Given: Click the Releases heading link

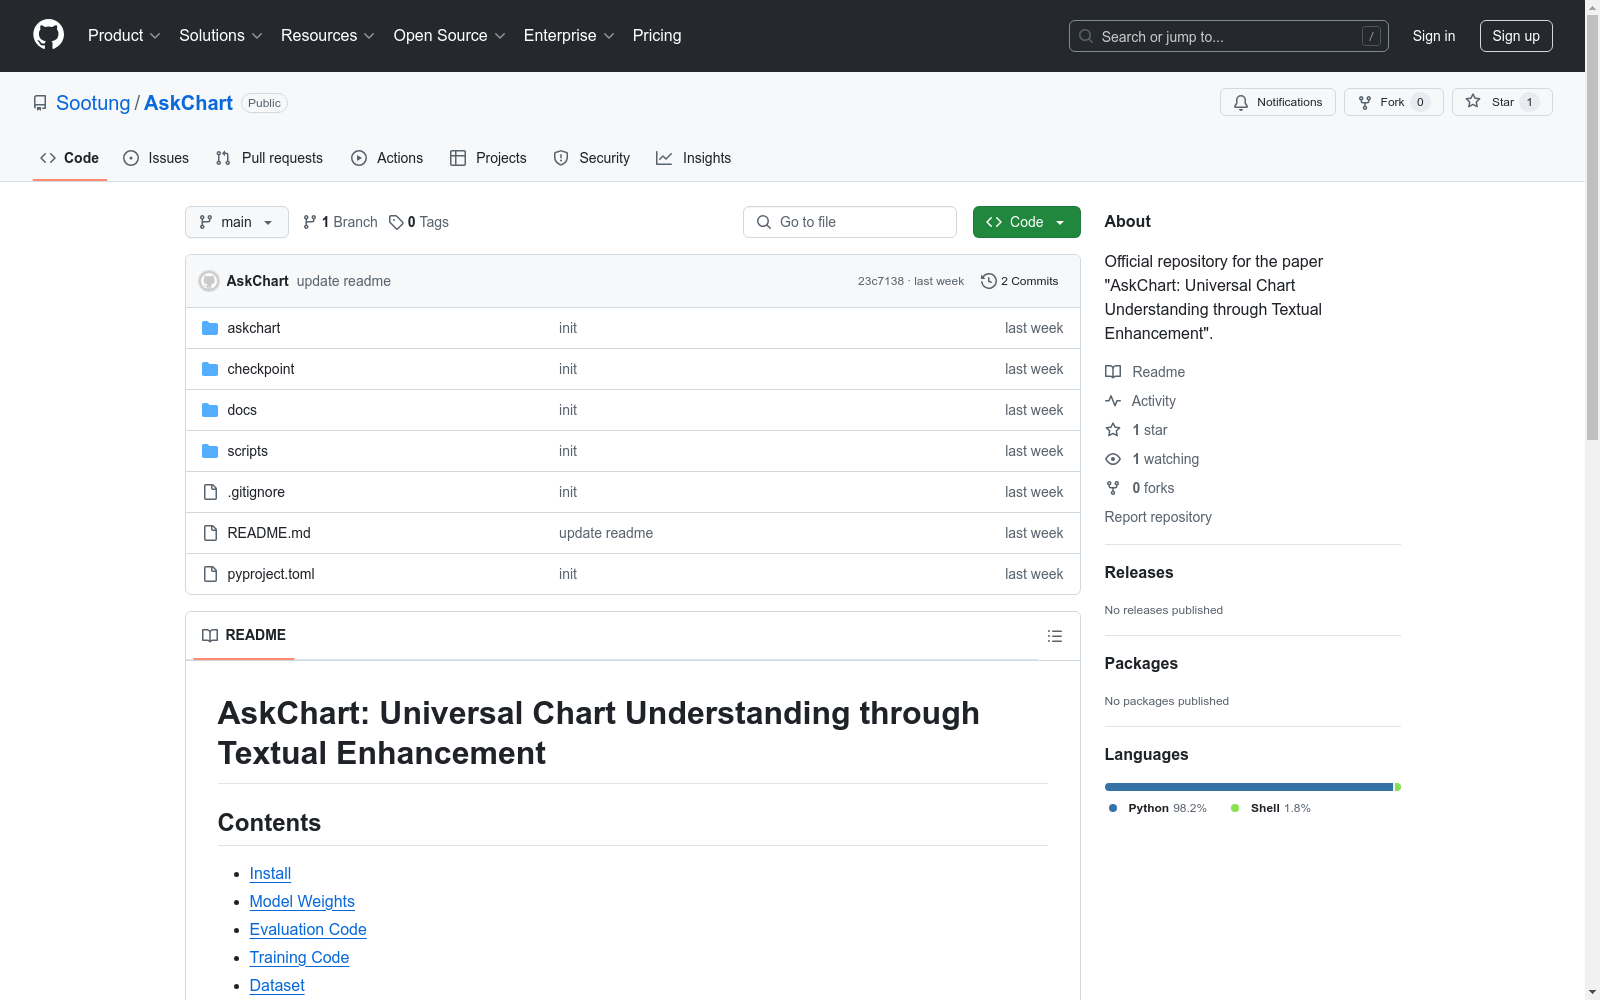Looking at the screenshot, I should [x=1139, y=573].
